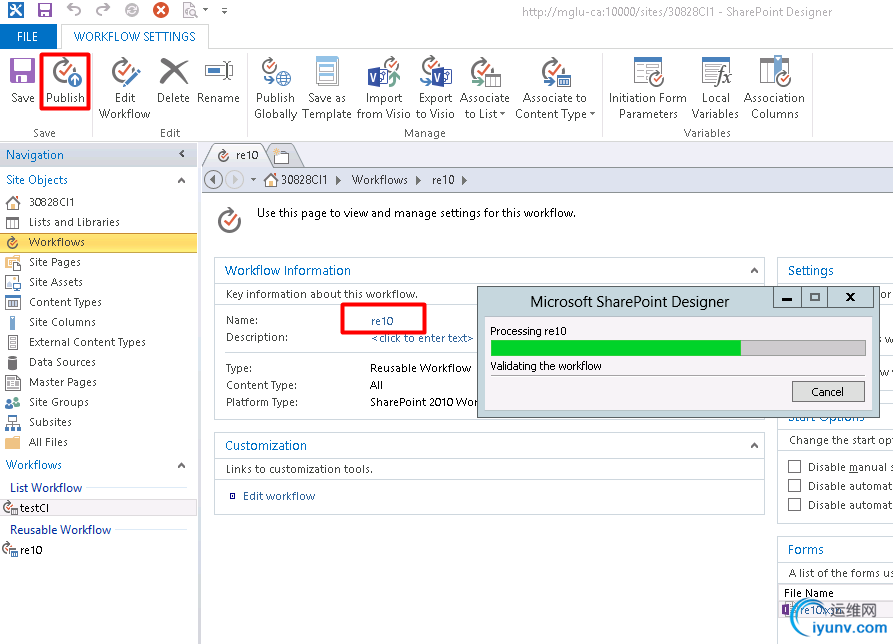This screenshot has height=644, width=893.
Task: Delete the workflow using the ribbon
Action: click(173, 80)
